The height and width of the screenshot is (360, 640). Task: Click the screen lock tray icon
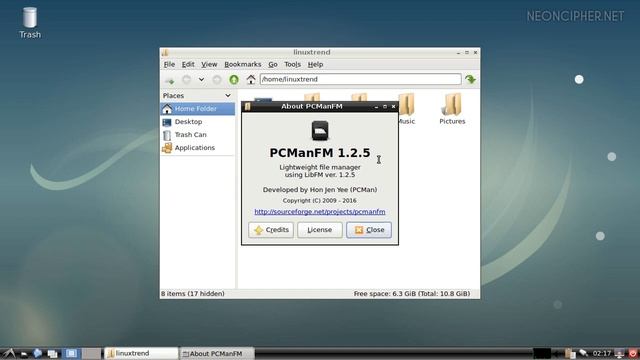click(x=620, y=353)
